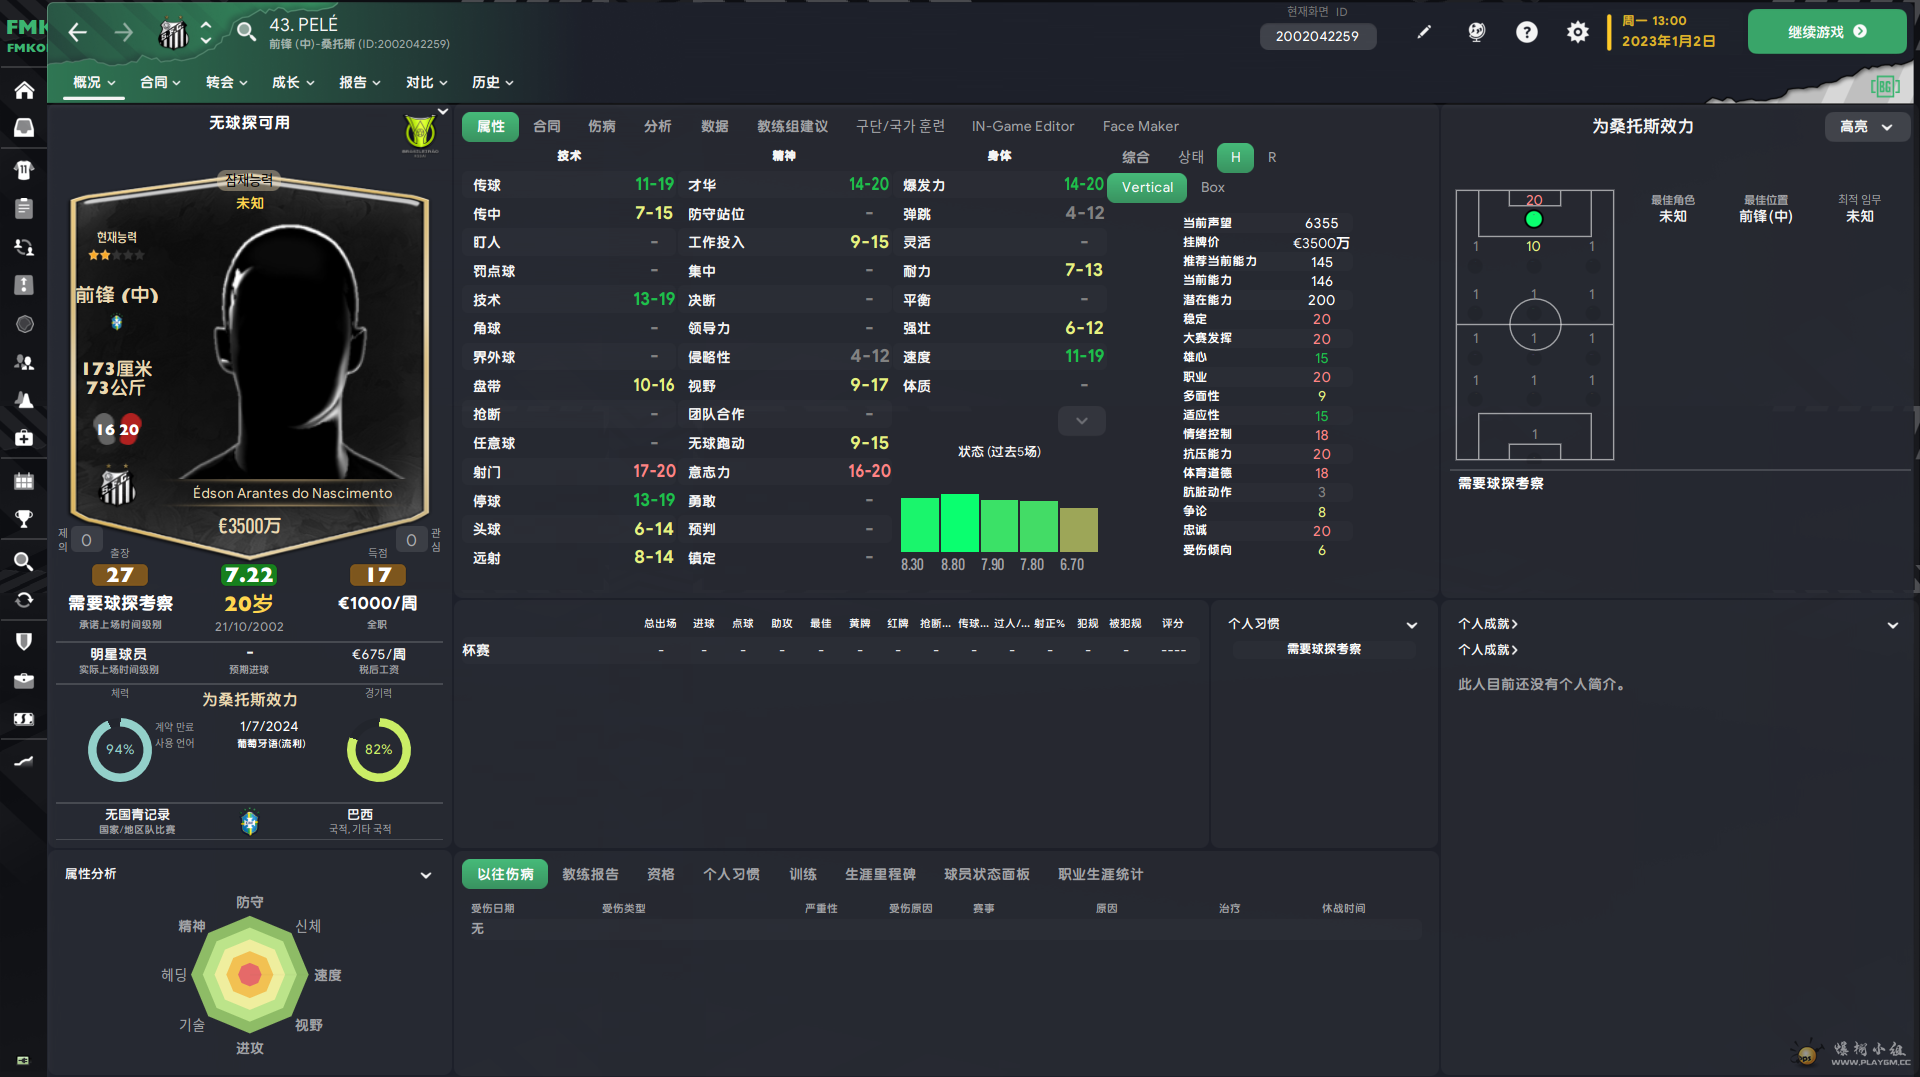Open the trophy competitions icon
The height and width of the screenshot is (1077, 1920).
(24, 519)
